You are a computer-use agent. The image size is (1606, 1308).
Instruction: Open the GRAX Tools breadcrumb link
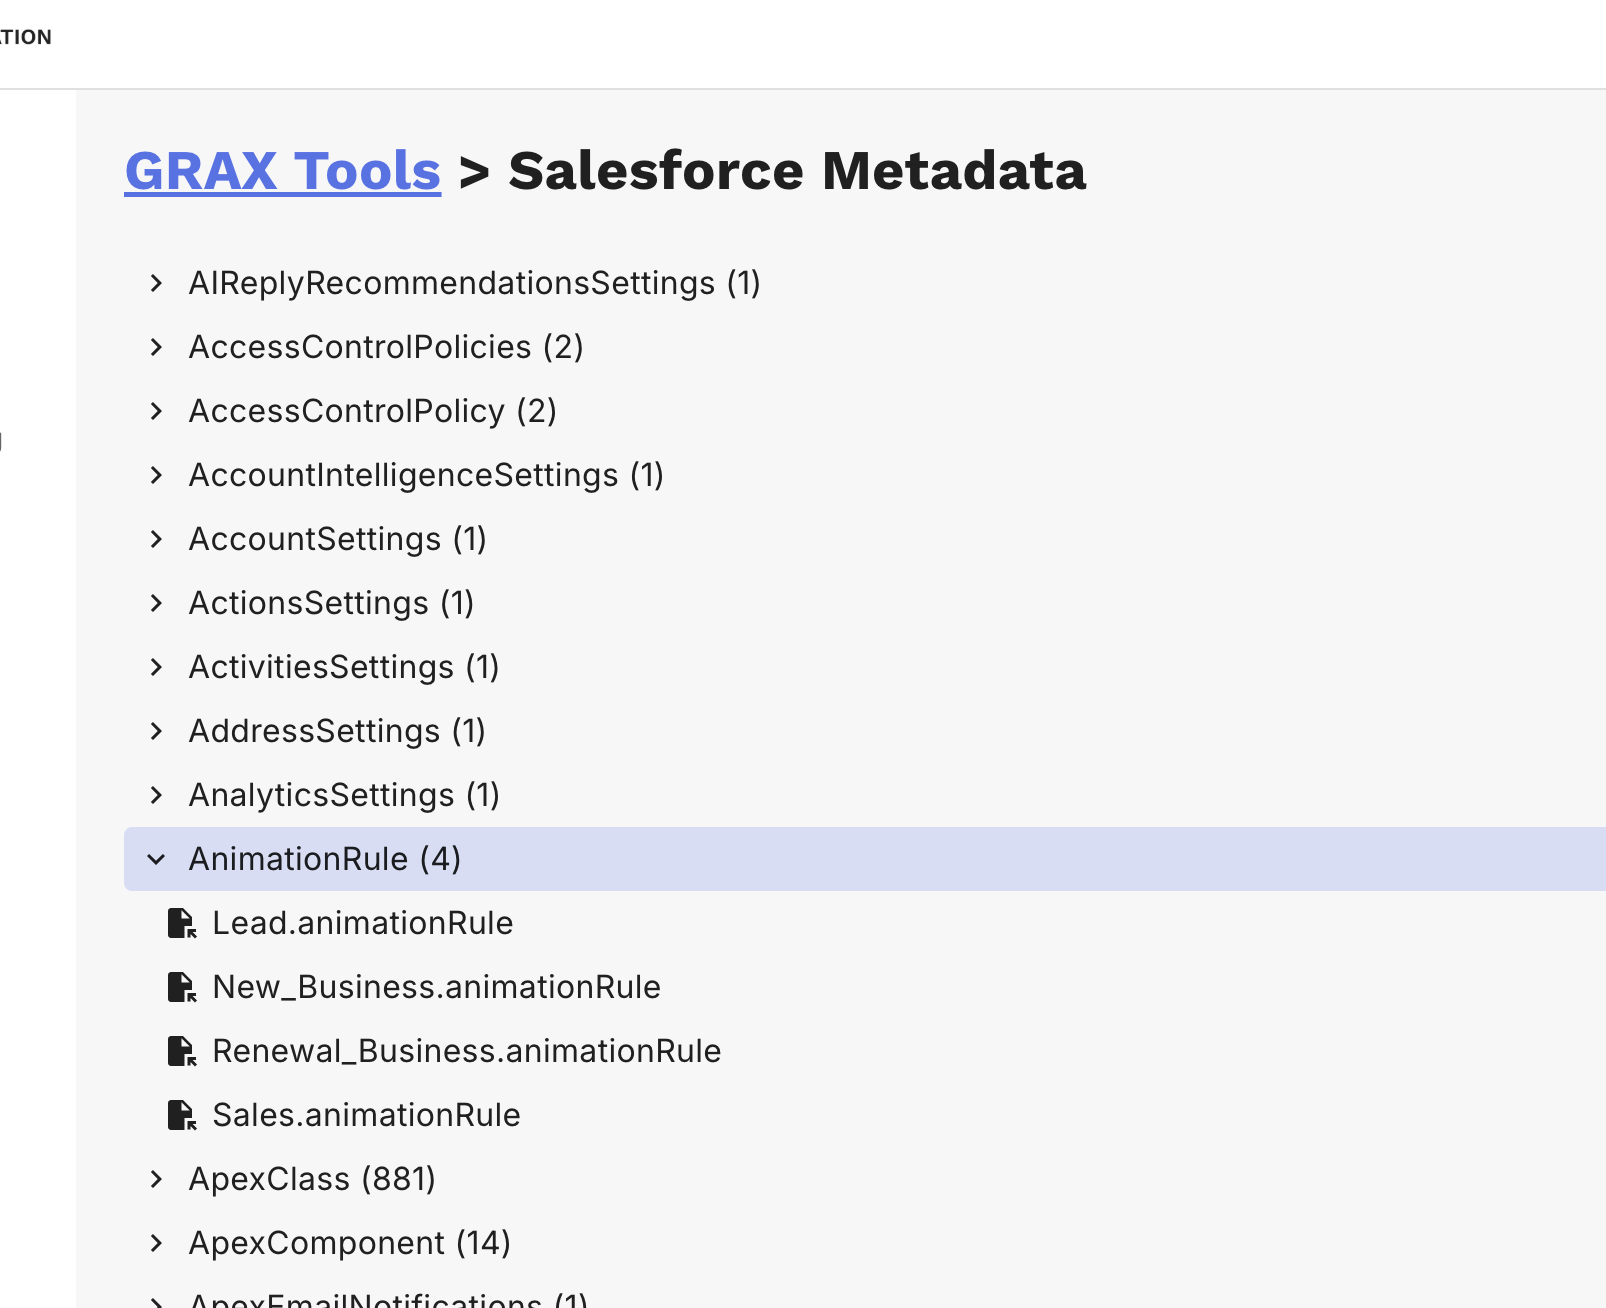pos(282,171)
